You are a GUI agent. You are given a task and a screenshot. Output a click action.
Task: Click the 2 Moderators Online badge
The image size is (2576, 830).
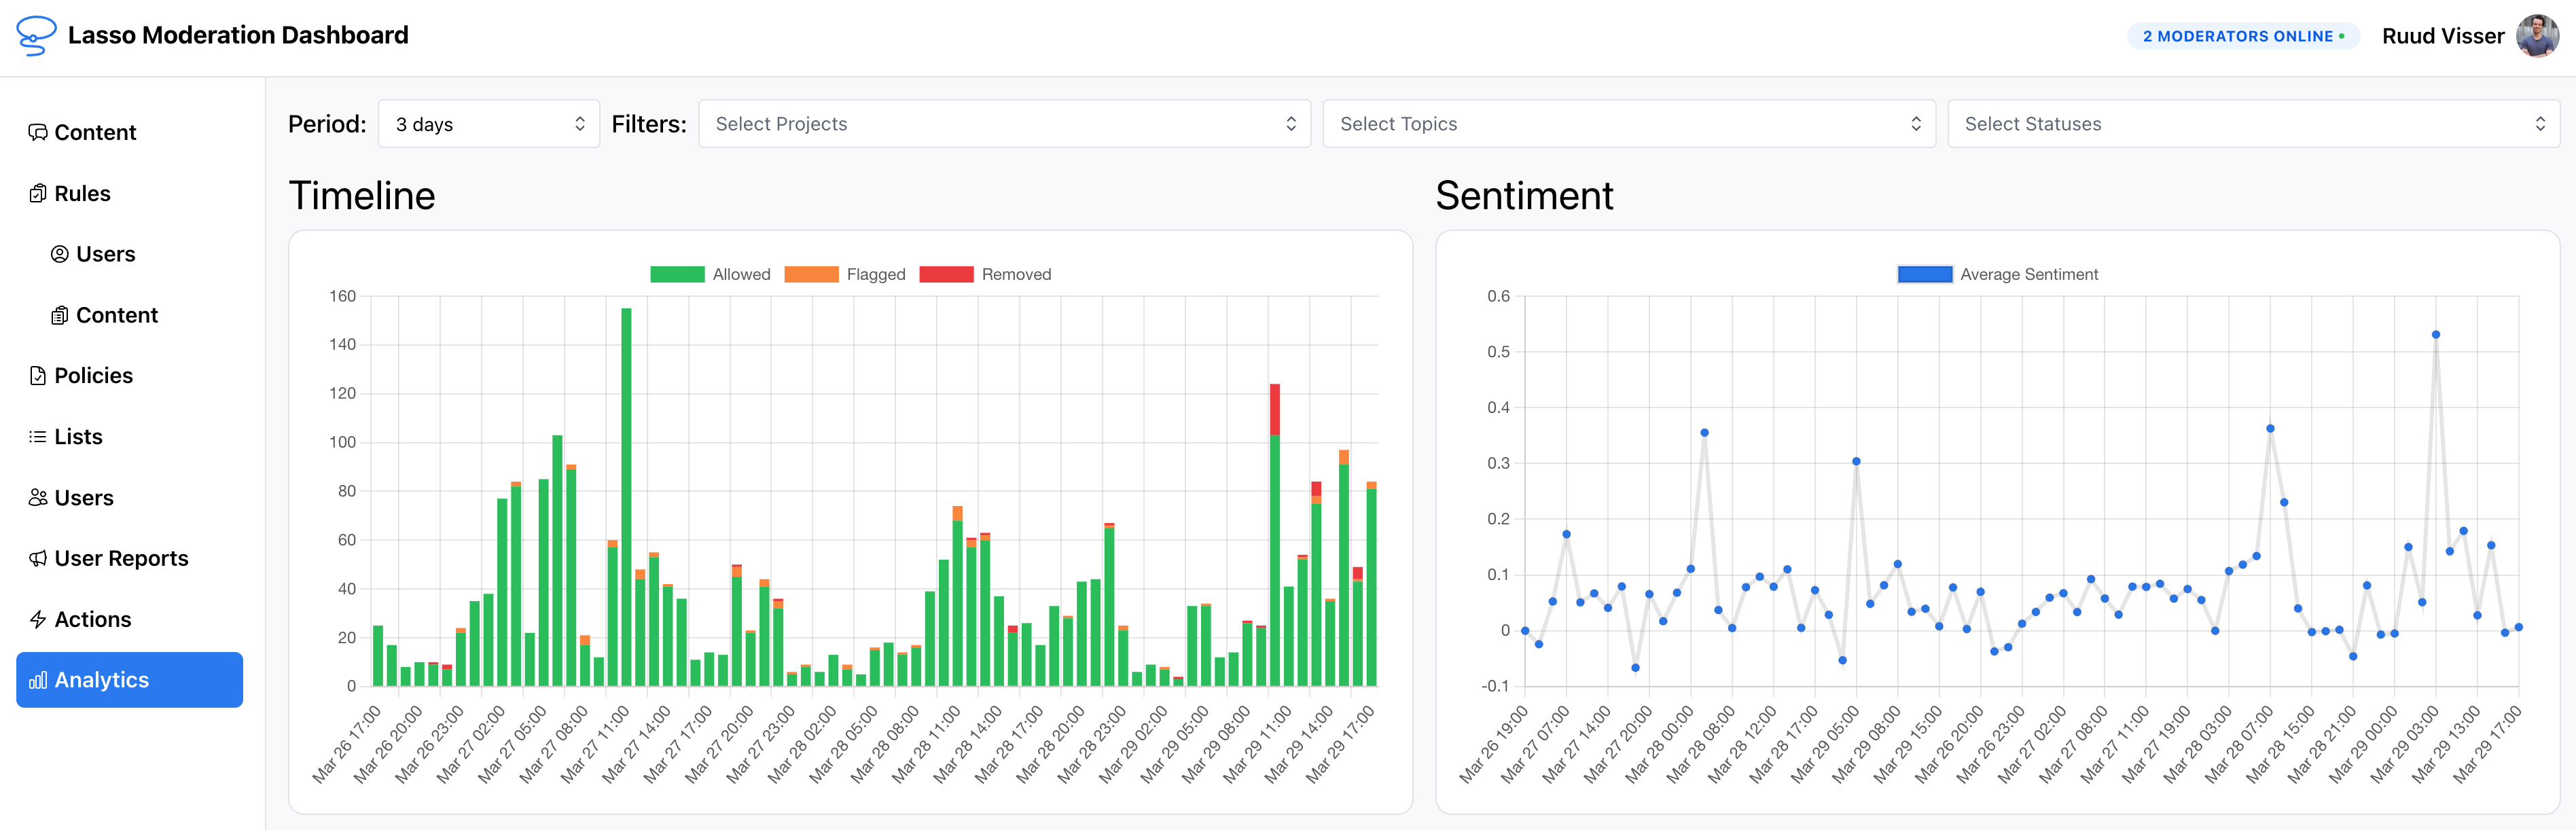[2243, 35]
